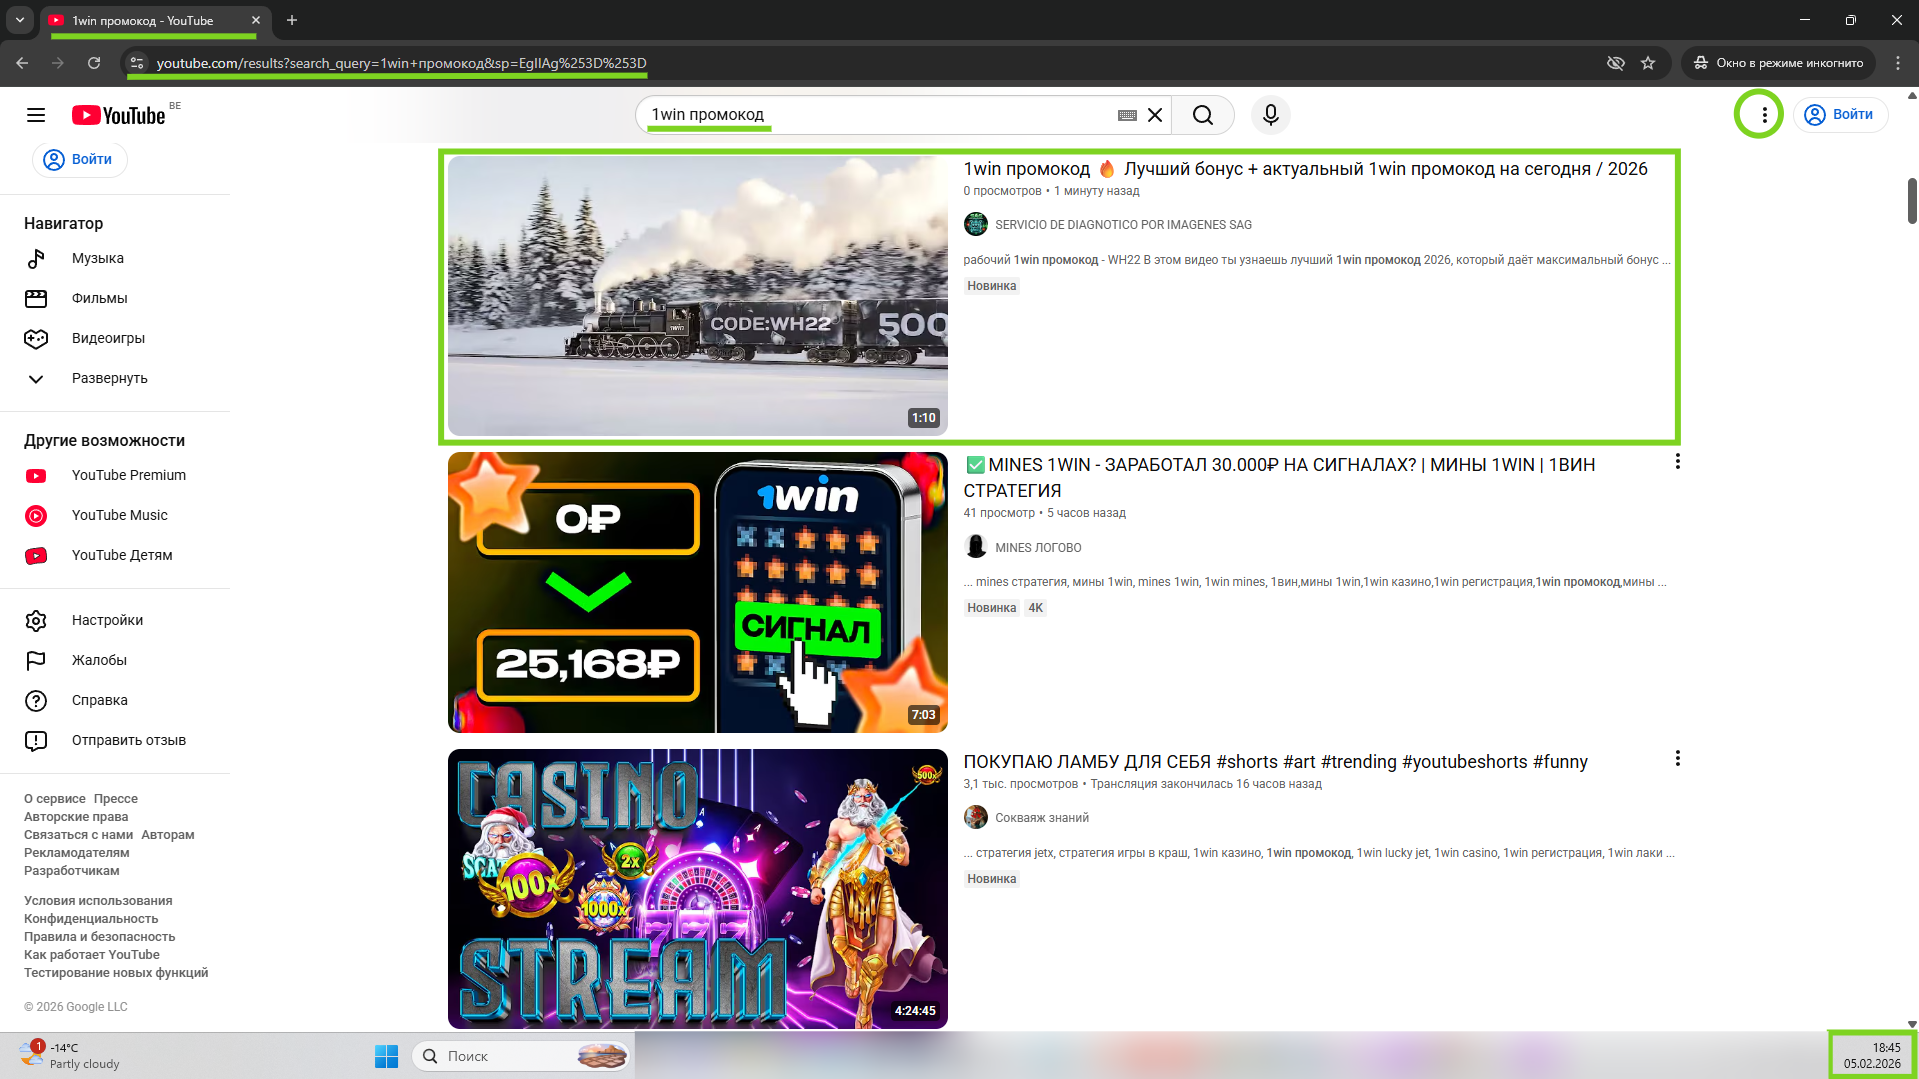Click the 4K badge on MINES video
The height and width of the screenshot is (1079, 1919).
tap(1036, 608)
